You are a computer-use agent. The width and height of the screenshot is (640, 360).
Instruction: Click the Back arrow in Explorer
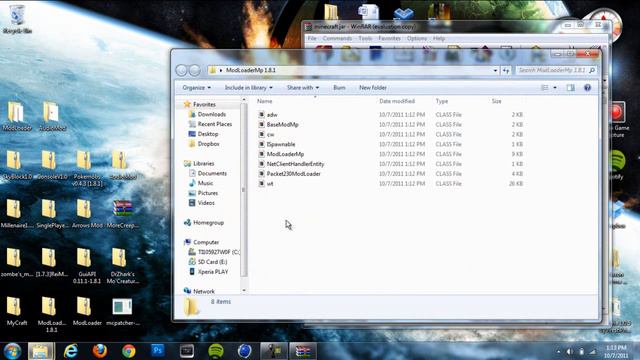click(182, 70)
